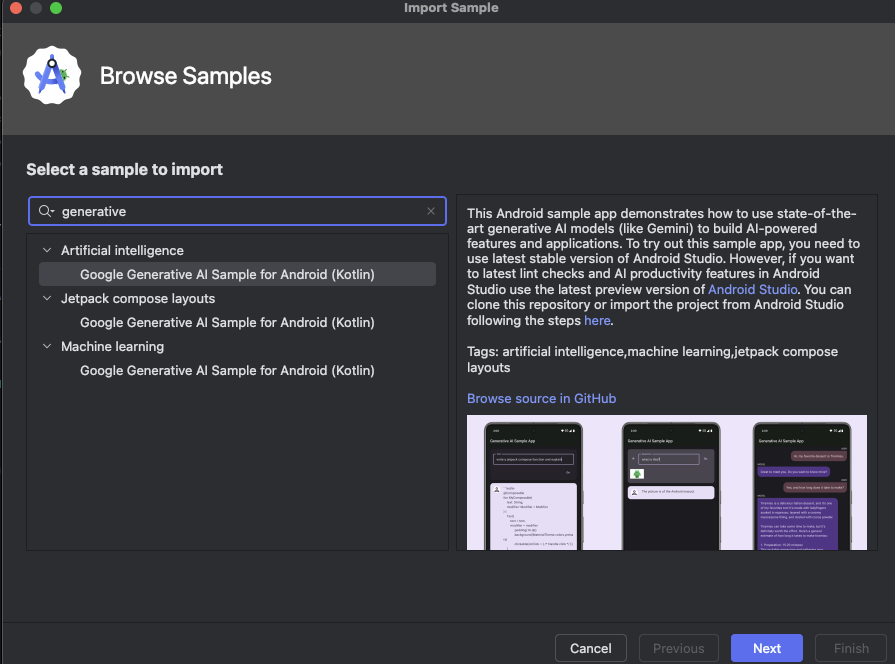
Task: Click the search magnifier icon in the field
Action: 45,211
